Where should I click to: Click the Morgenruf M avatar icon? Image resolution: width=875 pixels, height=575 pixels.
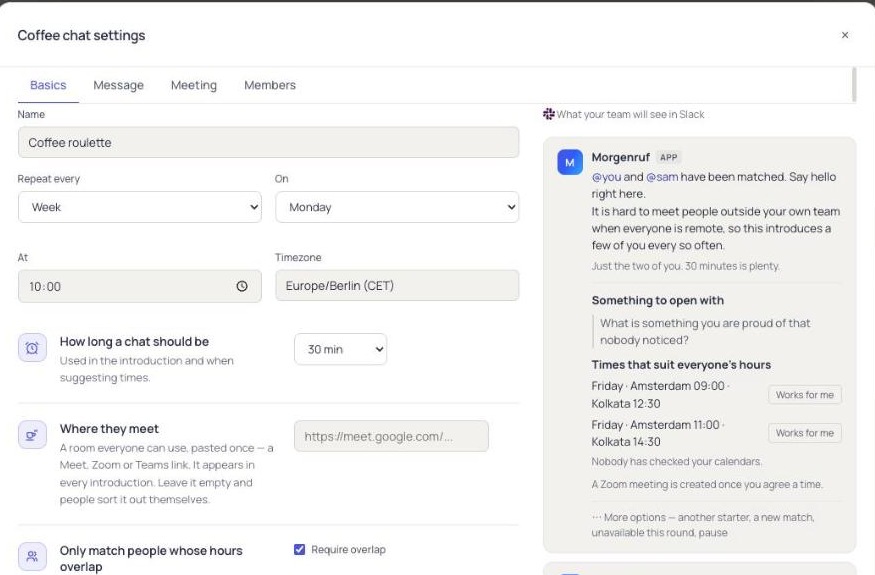(570, 162)
